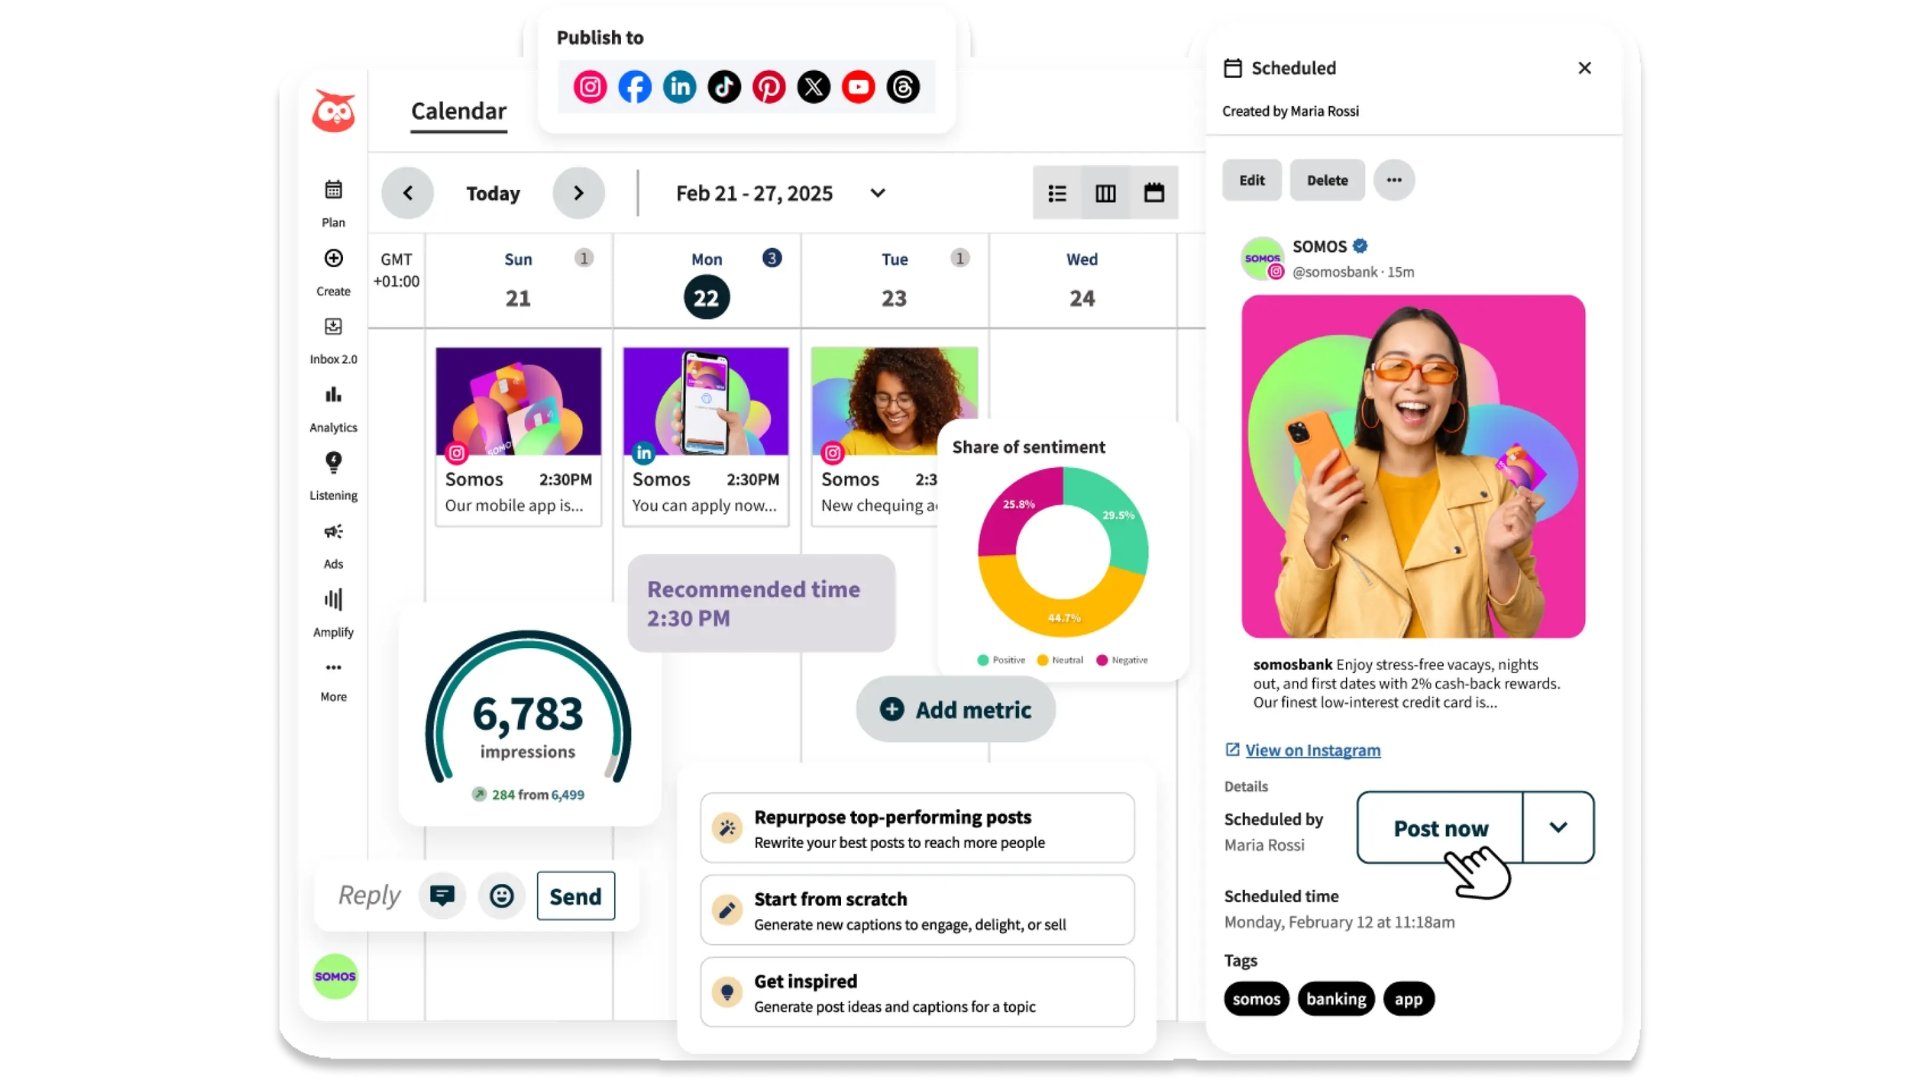
Task: Open the Post now dropdown arrow
Action: [1557, 828]
